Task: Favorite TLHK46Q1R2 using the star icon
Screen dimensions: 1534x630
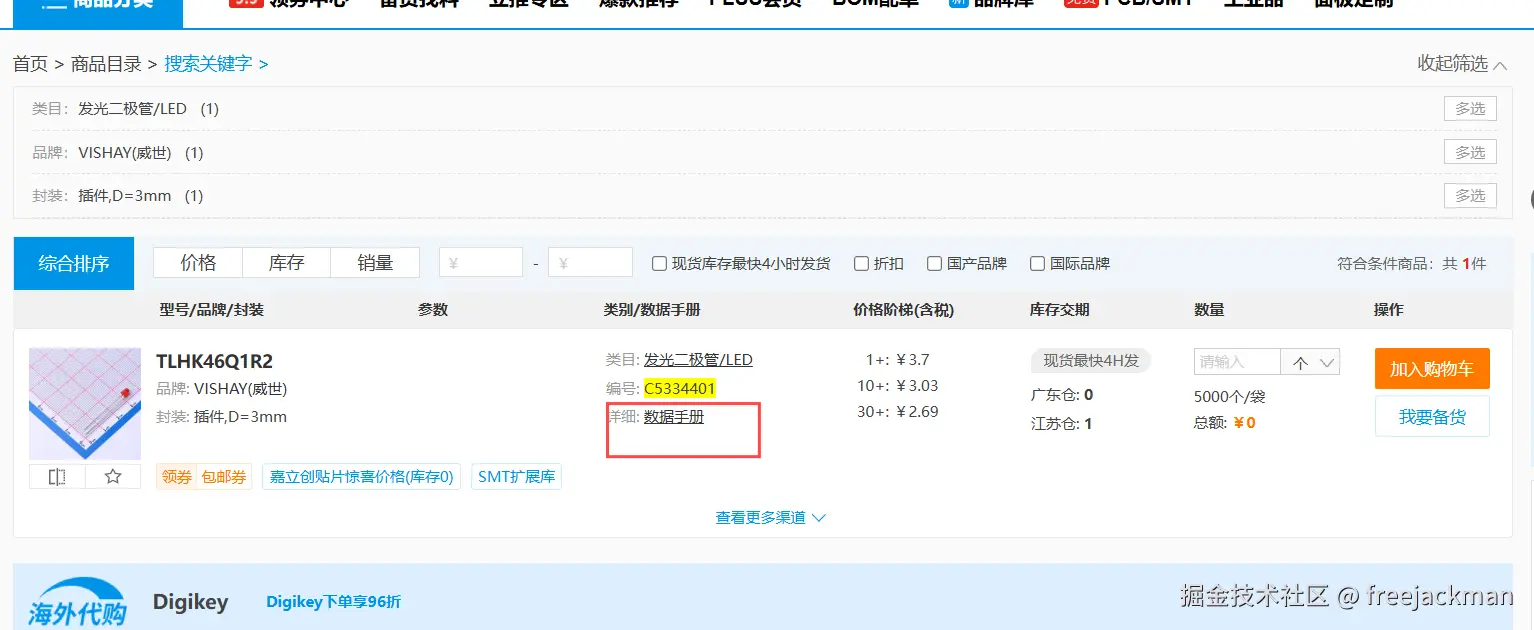Action: (113, 477)
